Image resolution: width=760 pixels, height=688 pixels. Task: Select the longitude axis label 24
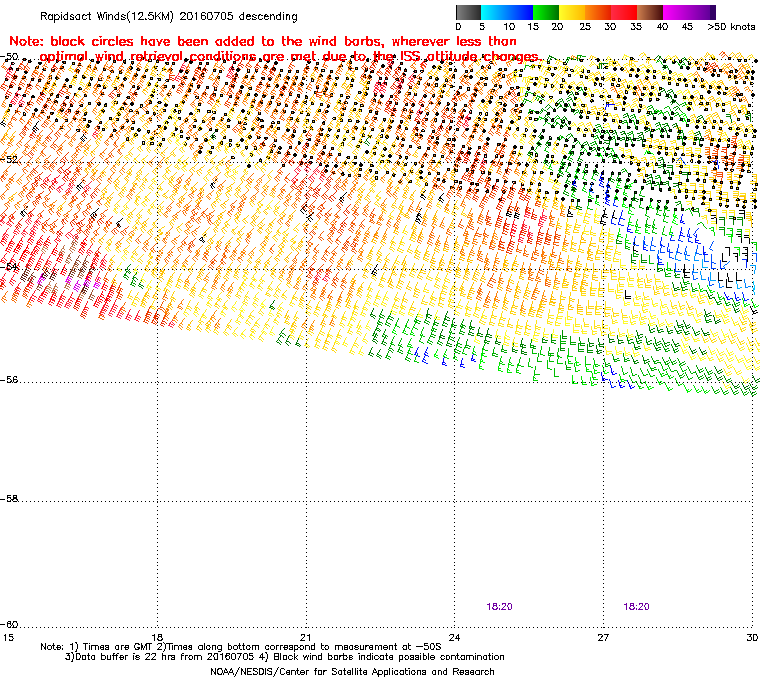pos(454,637)
